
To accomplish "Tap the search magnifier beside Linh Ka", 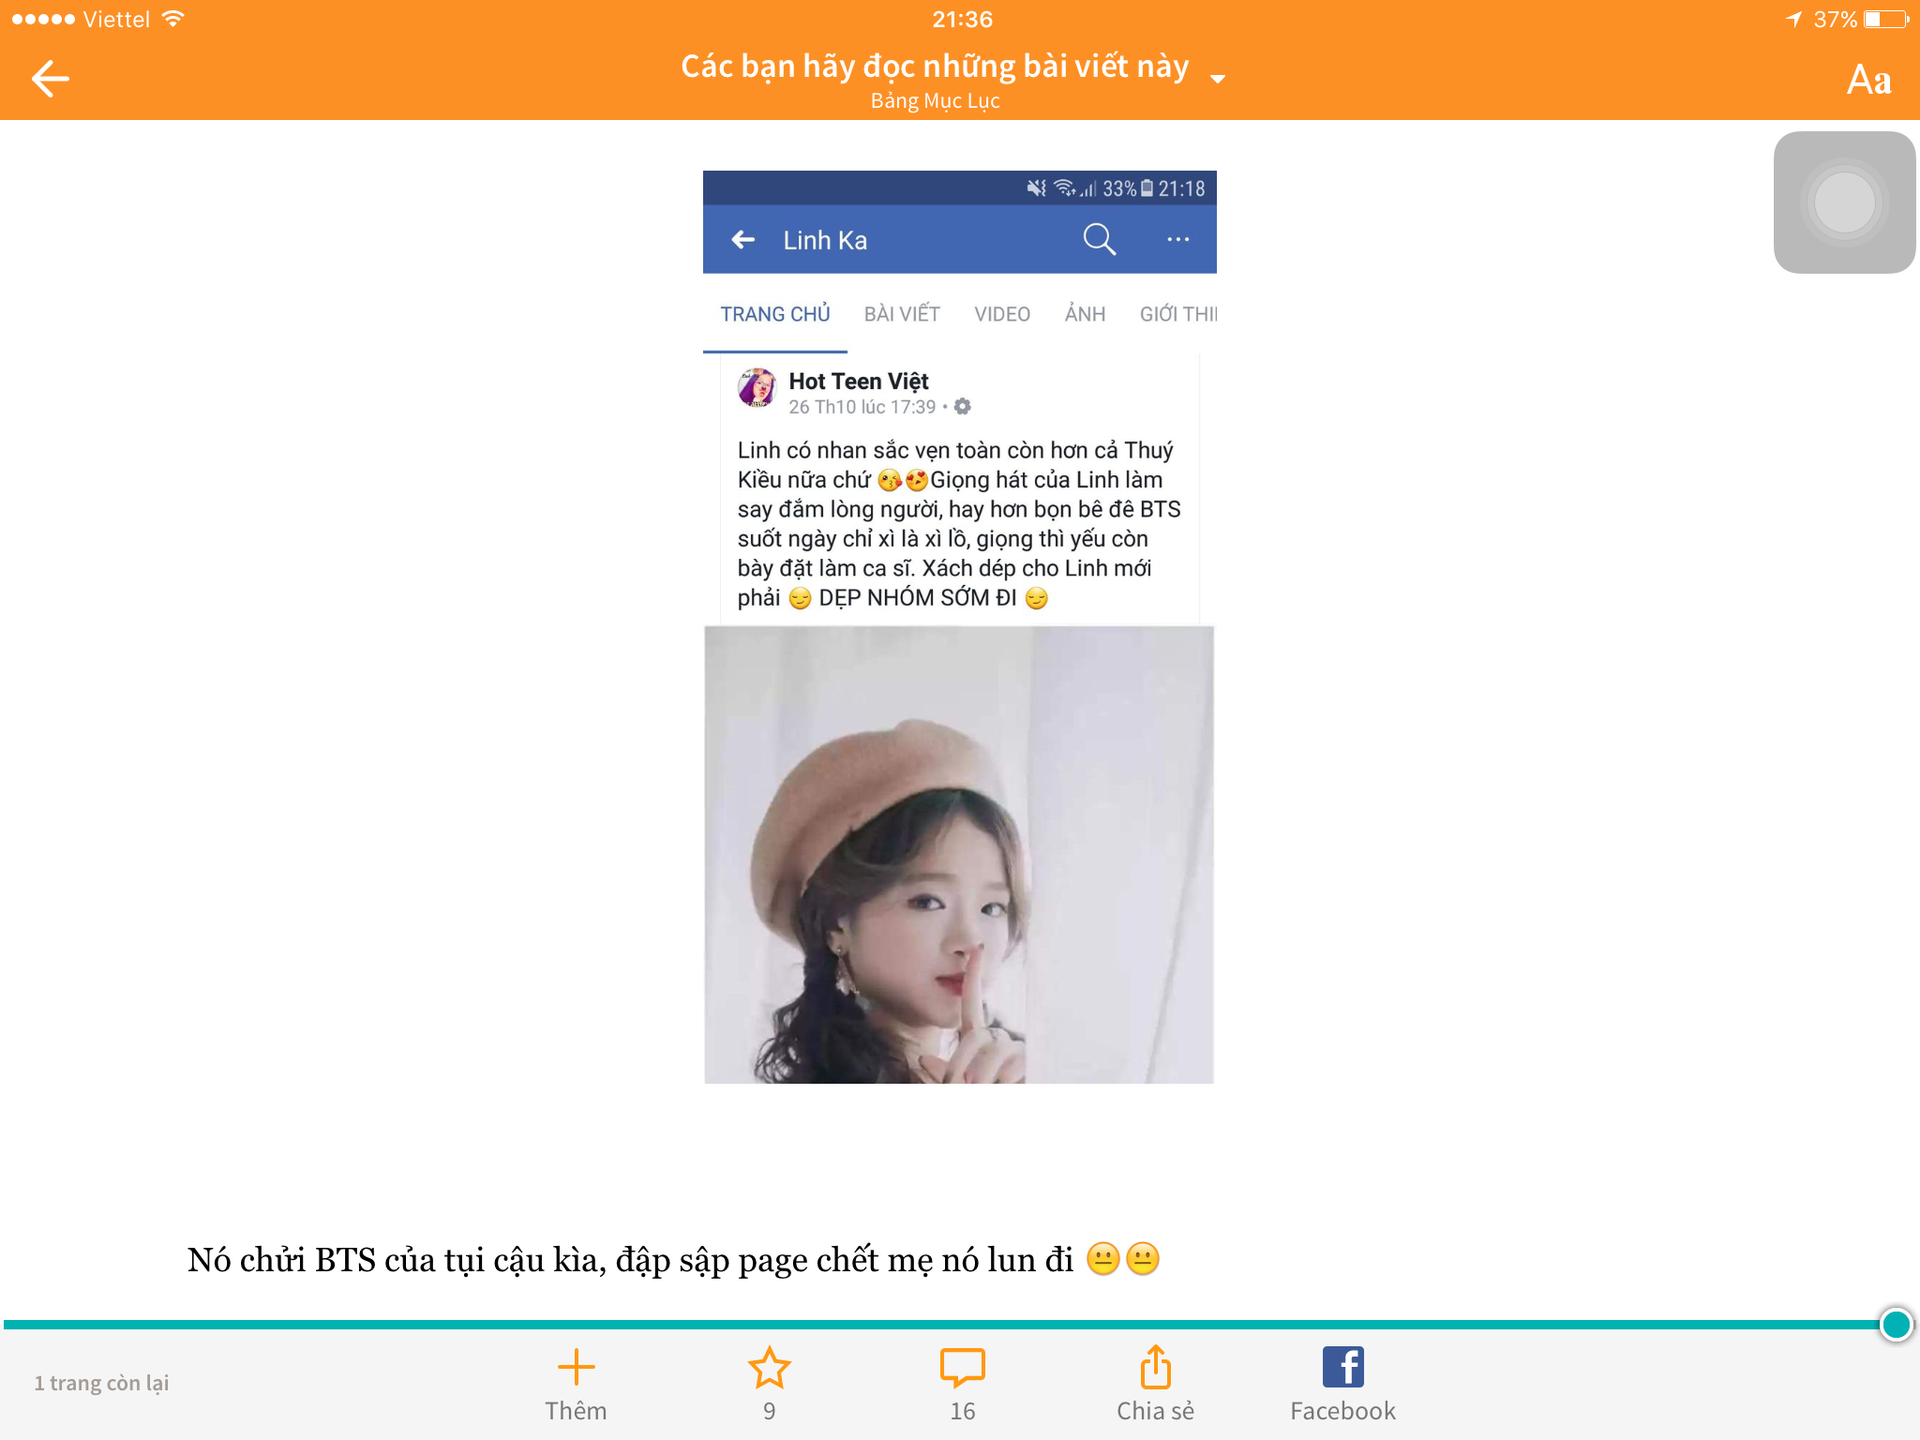I will [1099, 239].
